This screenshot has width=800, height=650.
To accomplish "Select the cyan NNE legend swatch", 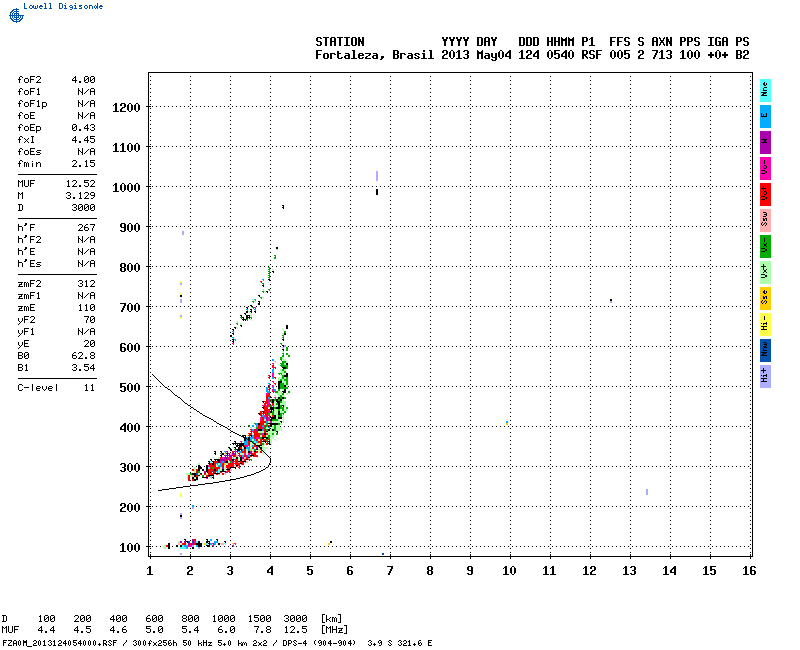I will 765,91.
